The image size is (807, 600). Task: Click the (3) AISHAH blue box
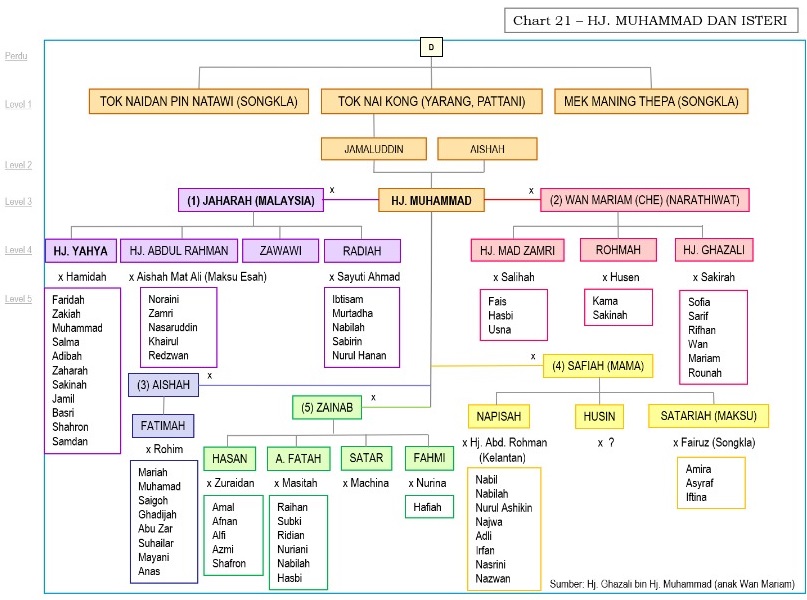163,385
